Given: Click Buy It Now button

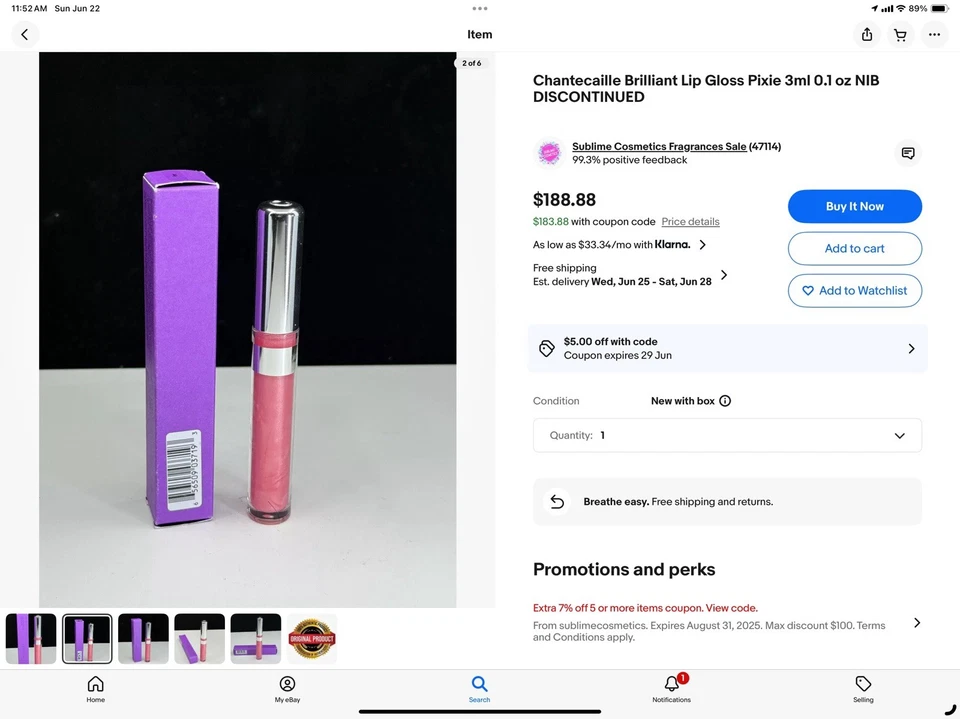Looking at the screenshot, I should [855, 206].
